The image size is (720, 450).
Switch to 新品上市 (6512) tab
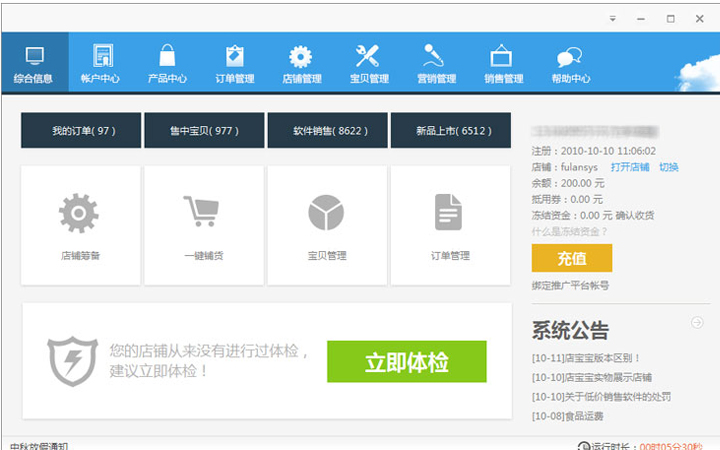[449, 131]
